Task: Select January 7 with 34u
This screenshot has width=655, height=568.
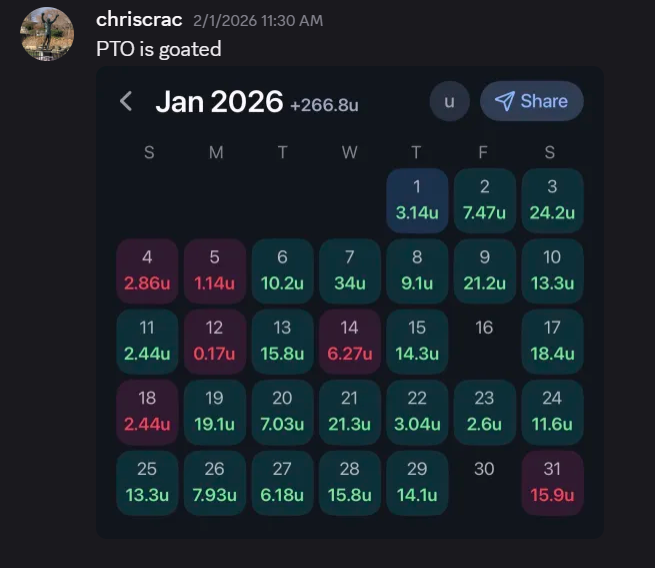Action: 350,270
